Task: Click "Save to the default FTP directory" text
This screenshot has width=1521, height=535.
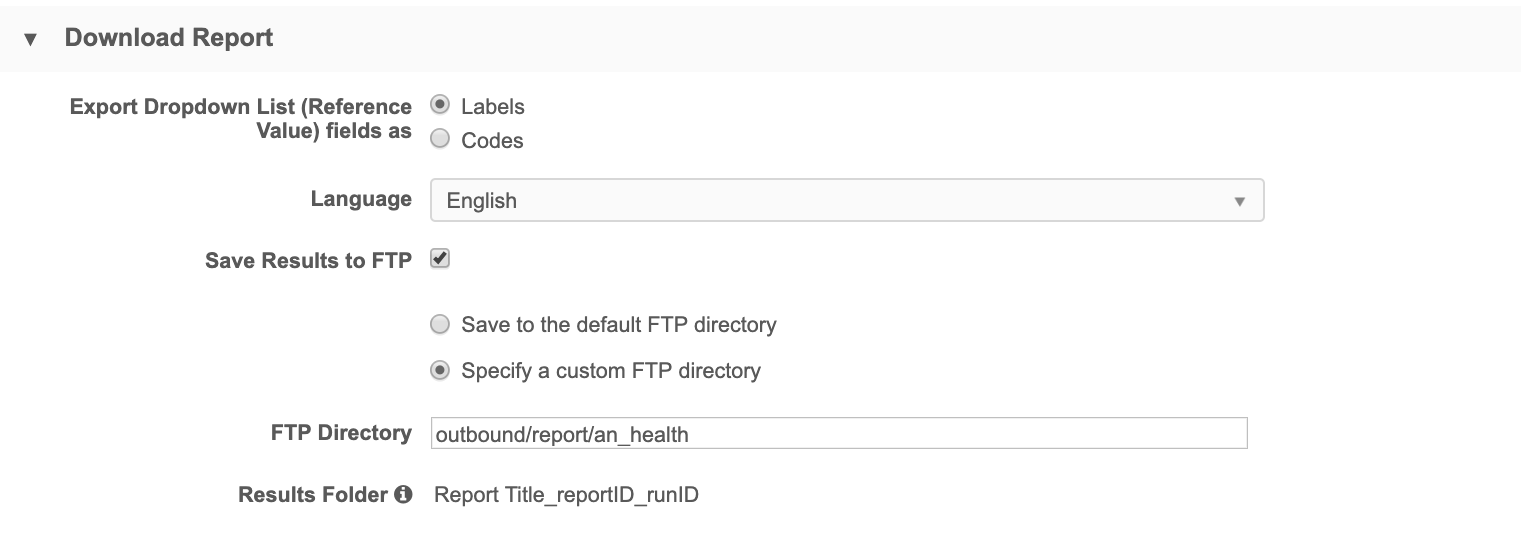Action: (x=618, y=325)
